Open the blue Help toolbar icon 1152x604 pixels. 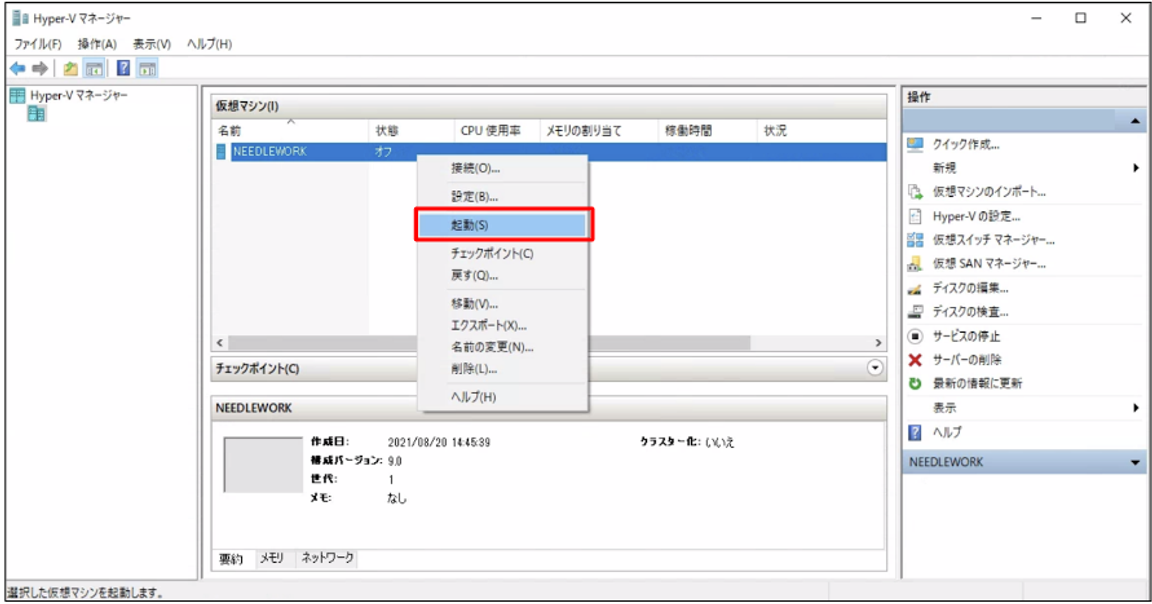pos(123,68)
